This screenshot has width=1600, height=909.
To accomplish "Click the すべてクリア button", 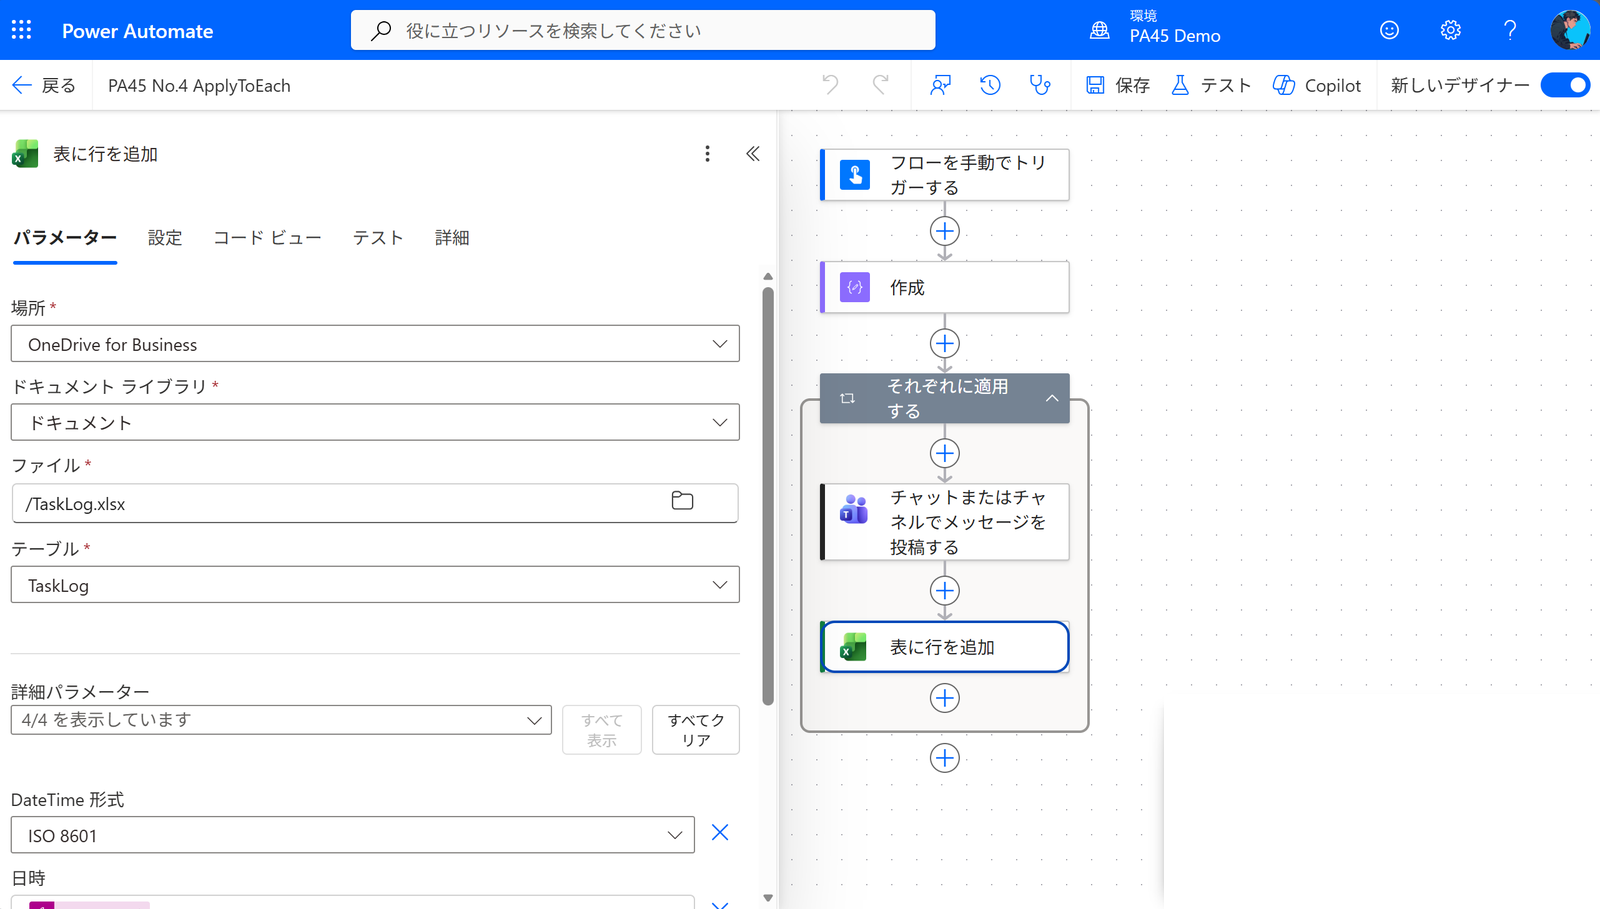I will [696, 730].
